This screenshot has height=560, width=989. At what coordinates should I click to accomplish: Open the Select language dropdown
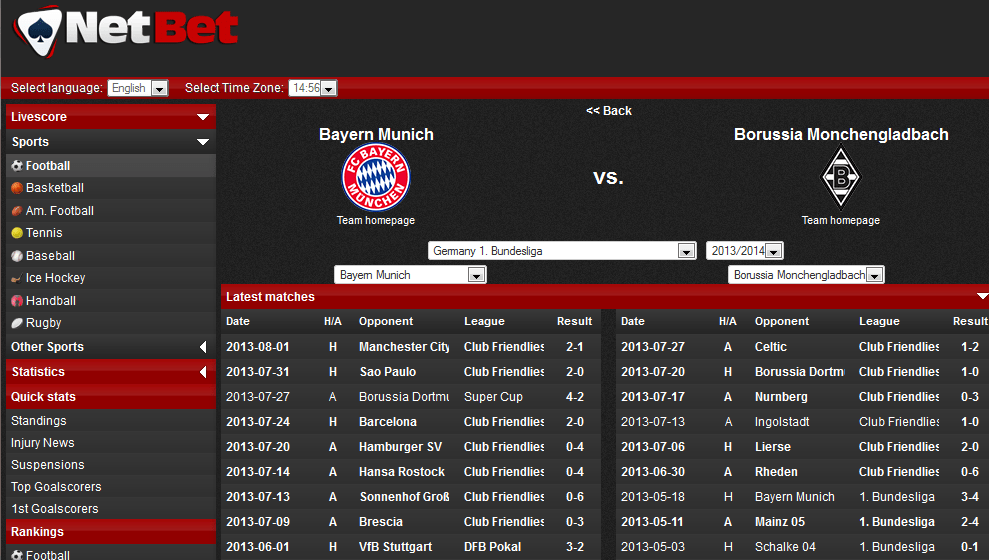(x=138, y=88)
